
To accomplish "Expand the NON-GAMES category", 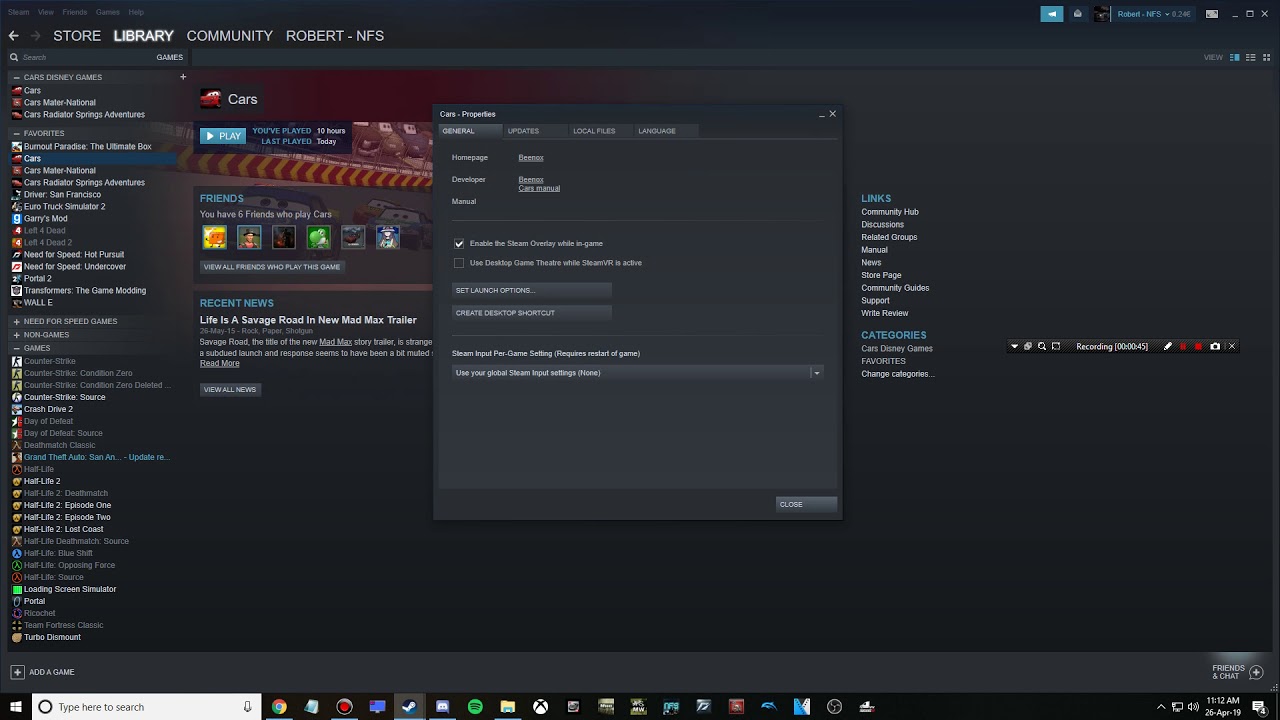I will 16,335.
